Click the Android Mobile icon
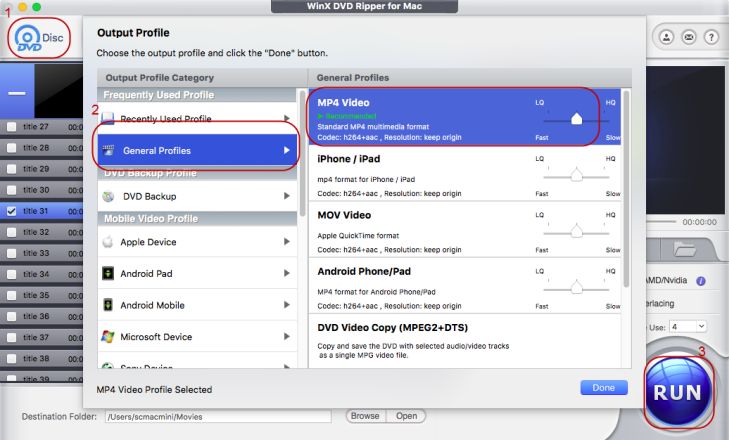Viewport: 729px width, 440px height. point(108,305)
